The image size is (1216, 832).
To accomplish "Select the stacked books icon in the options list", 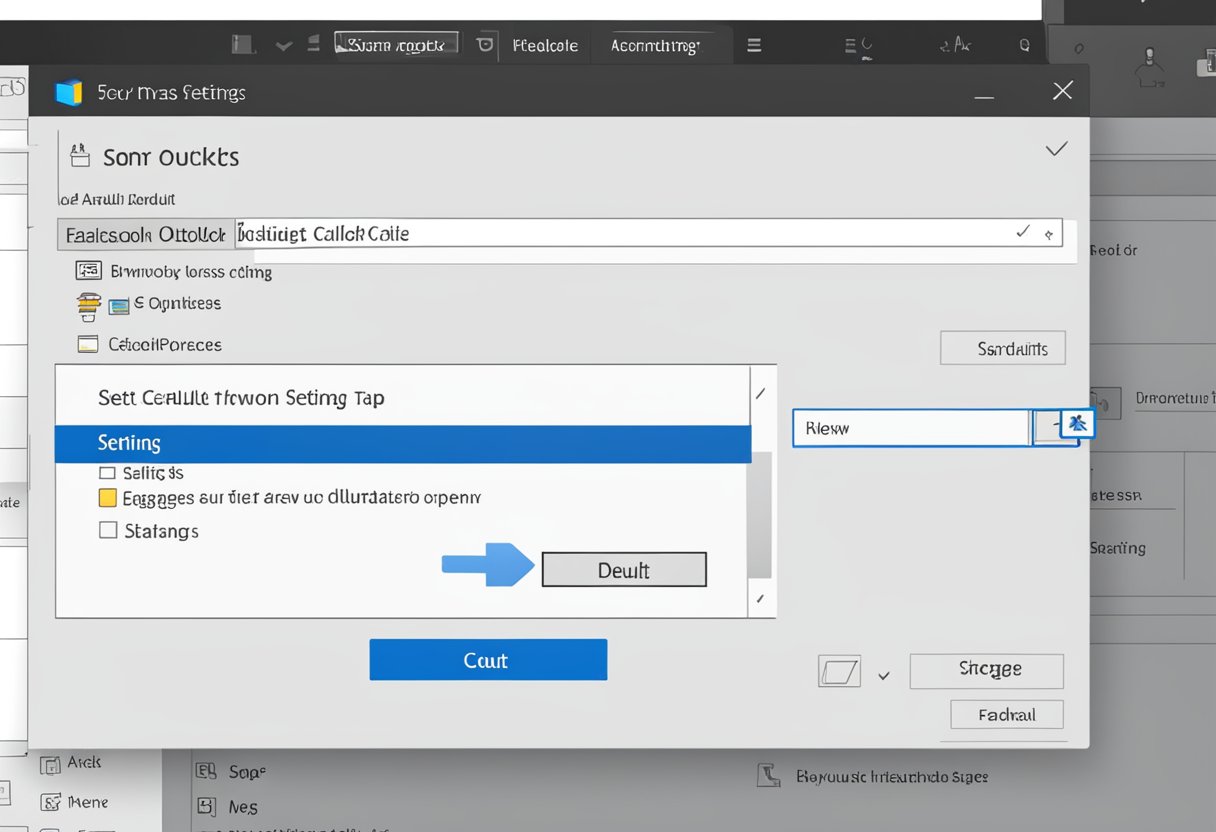I will click(88, 302).
